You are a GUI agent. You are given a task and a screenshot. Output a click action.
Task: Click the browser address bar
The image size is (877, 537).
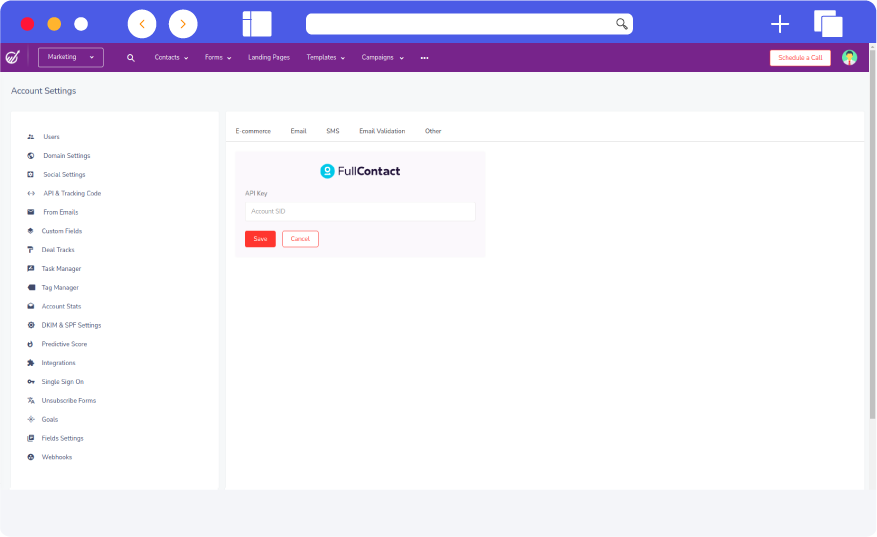[469, 23]
